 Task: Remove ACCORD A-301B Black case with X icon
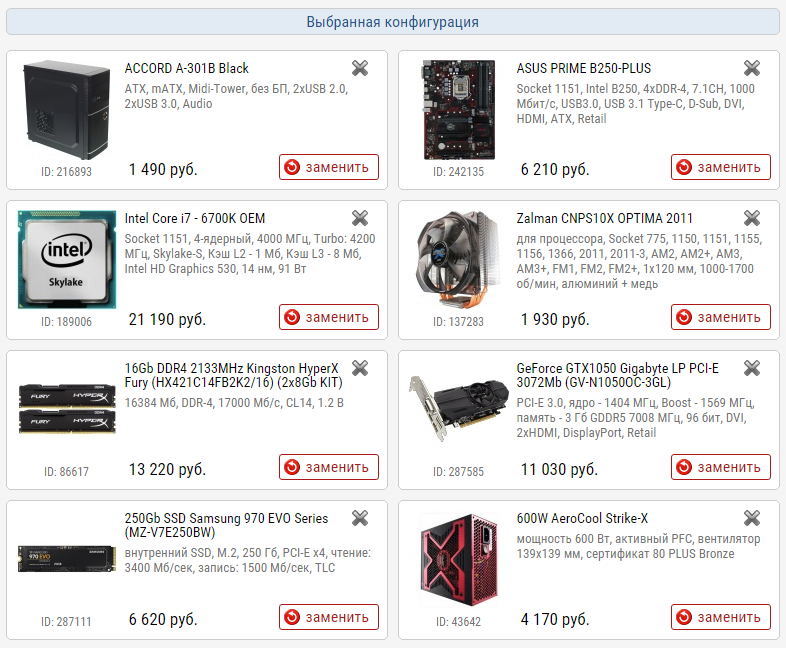pos(360,68)
